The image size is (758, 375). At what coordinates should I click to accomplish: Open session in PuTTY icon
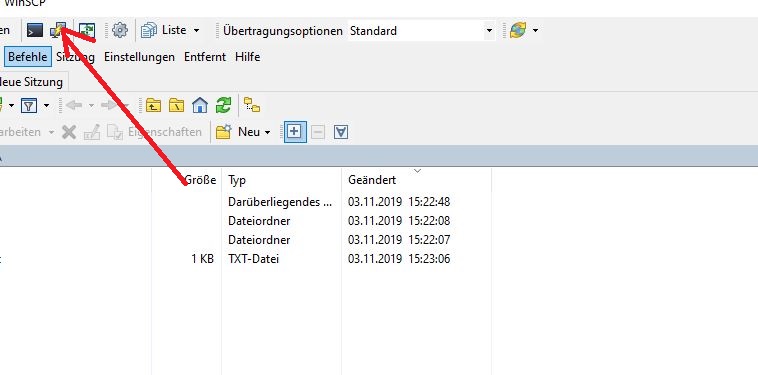click(x=58, y=30)
